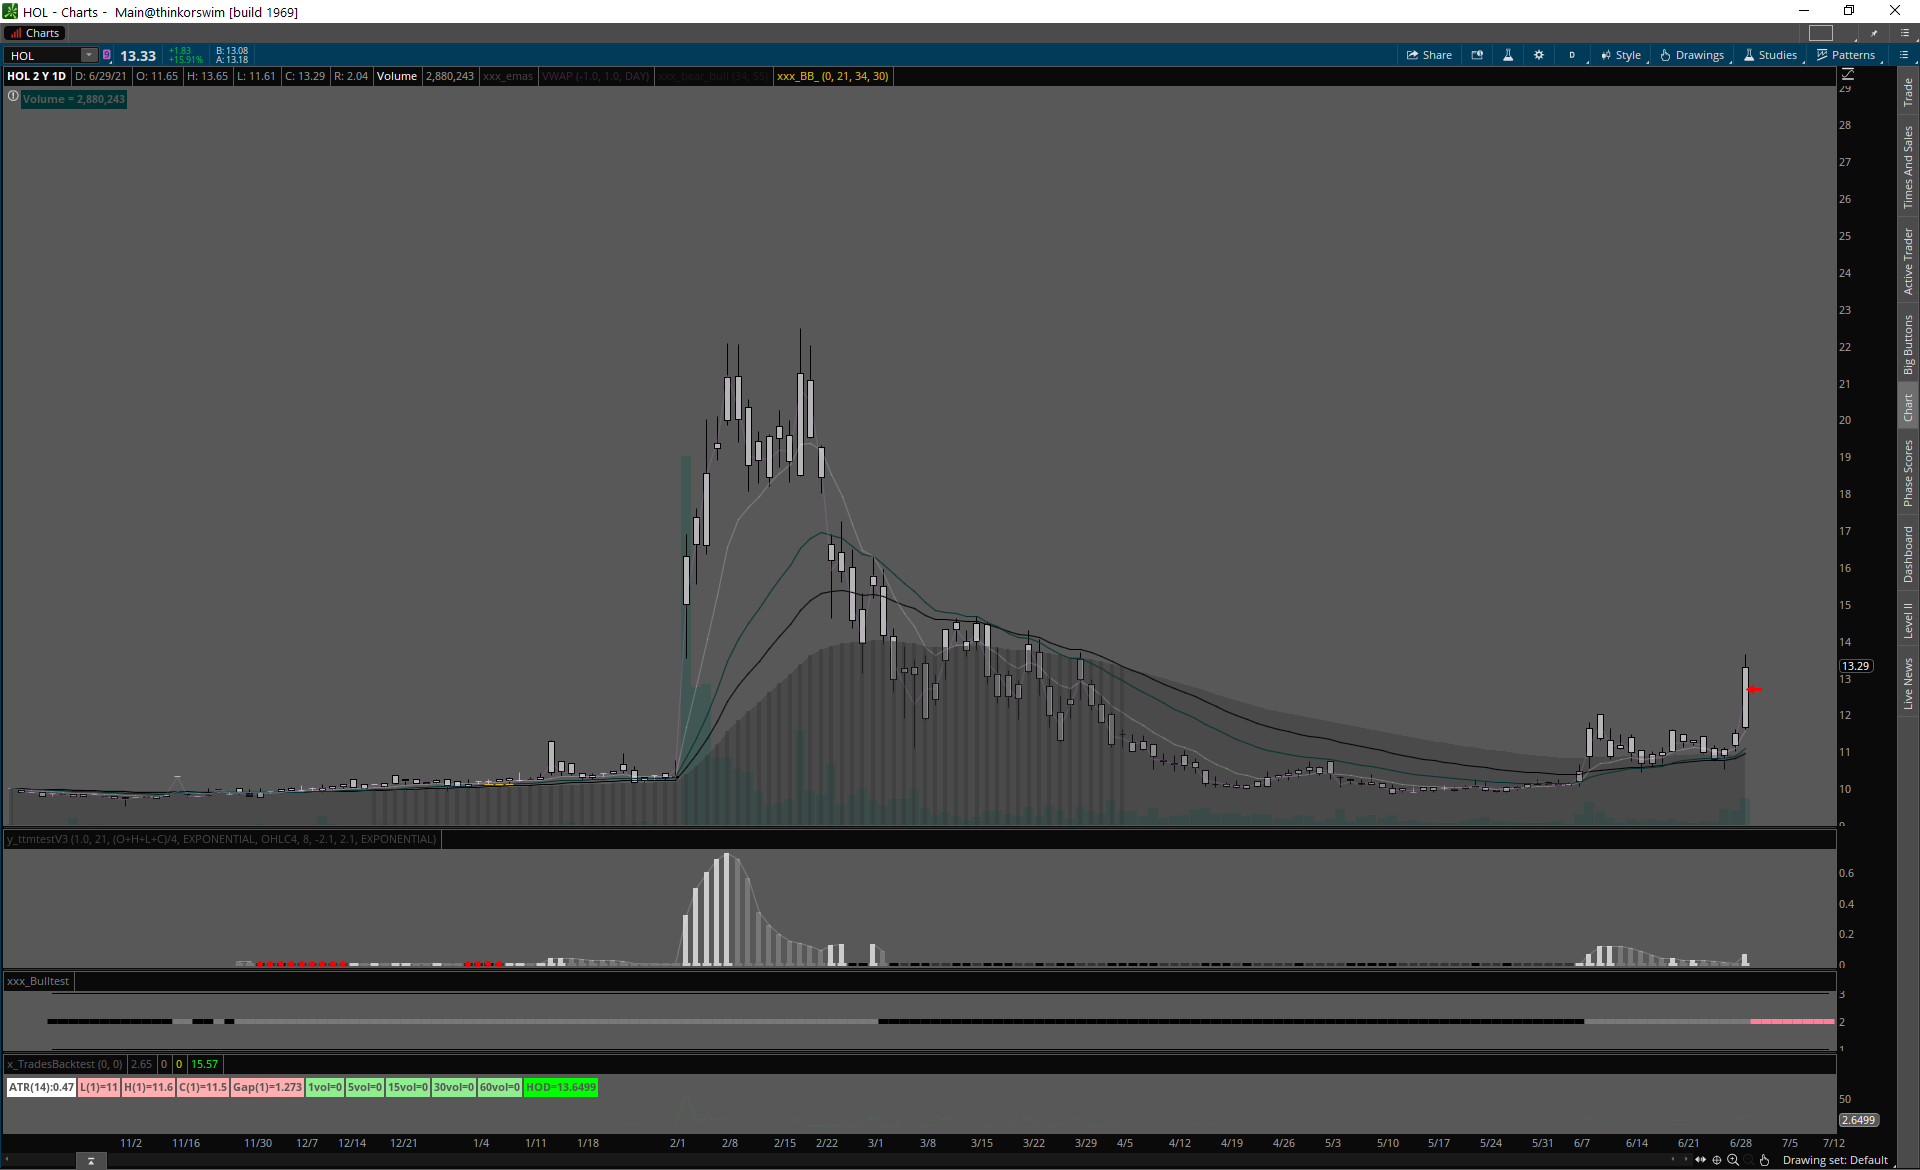
Task: Click the symbol color link swatch
Action: click(x=107, y=55)
